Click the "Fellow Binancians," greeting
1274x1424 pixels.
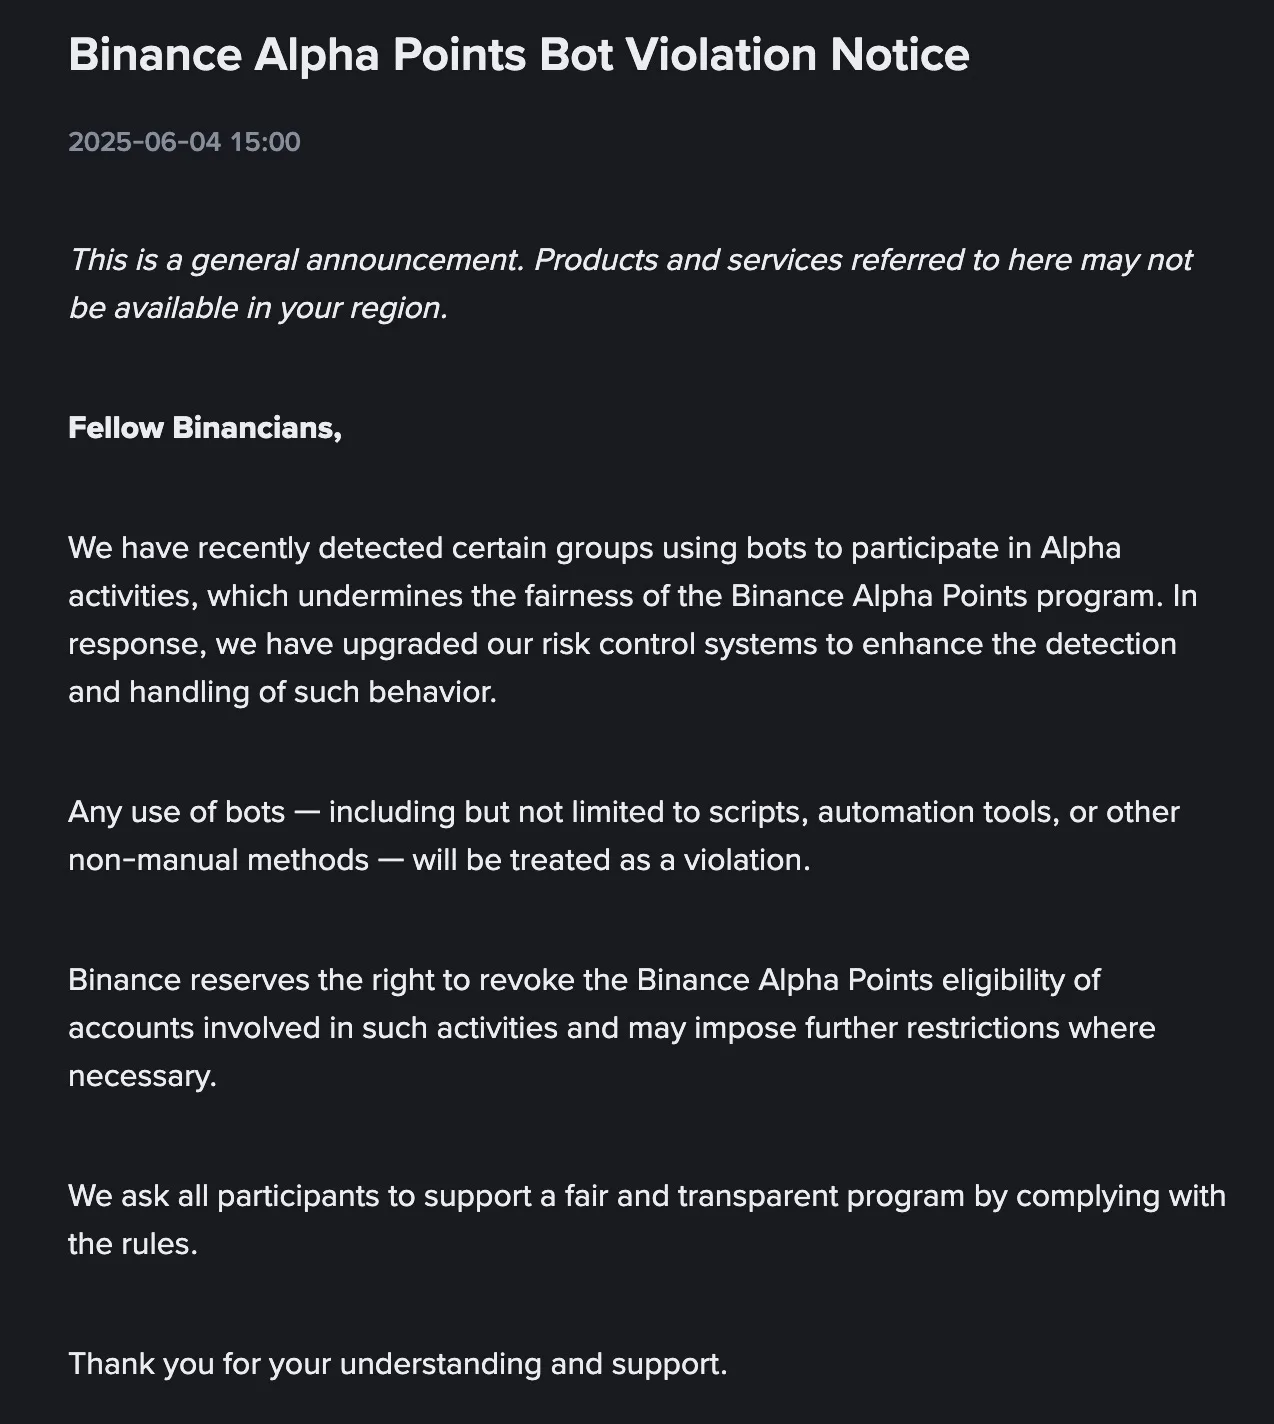tap(205, 428)
